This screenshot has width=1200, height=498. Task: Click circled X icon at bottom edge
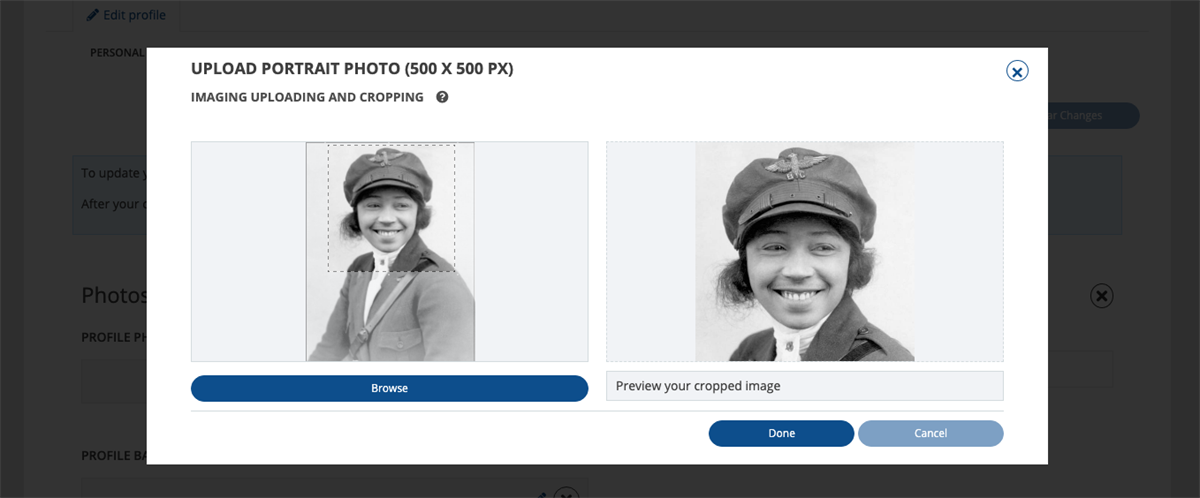(566, 493)
